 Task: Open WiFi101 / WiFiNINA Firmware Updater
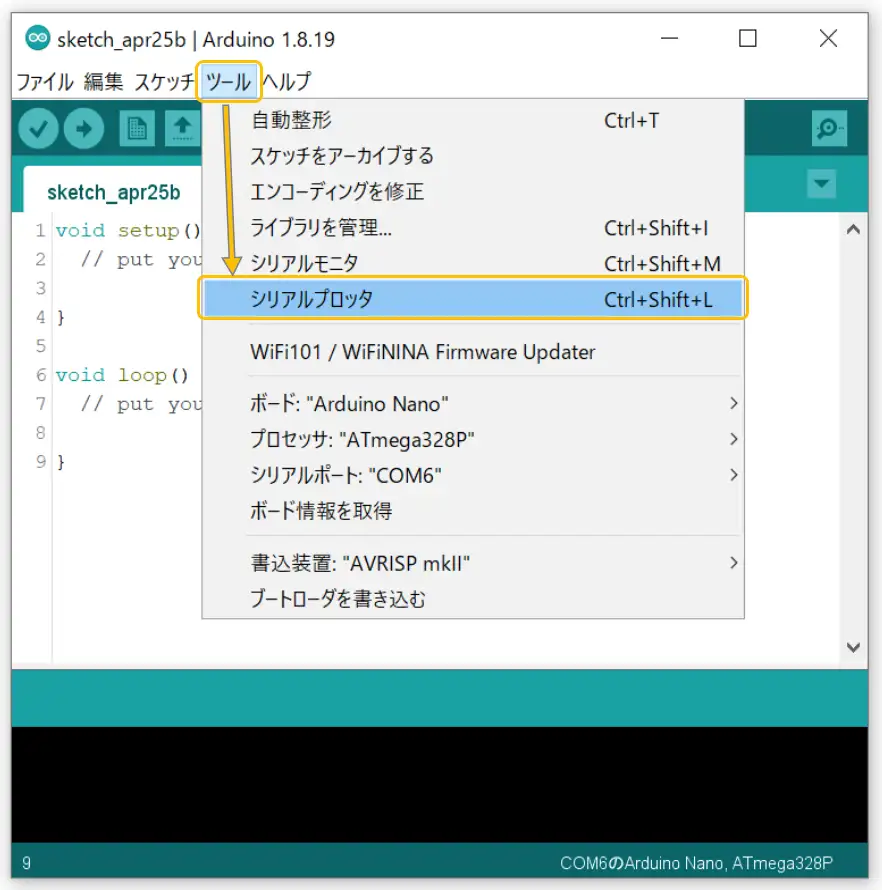(473, 352)
